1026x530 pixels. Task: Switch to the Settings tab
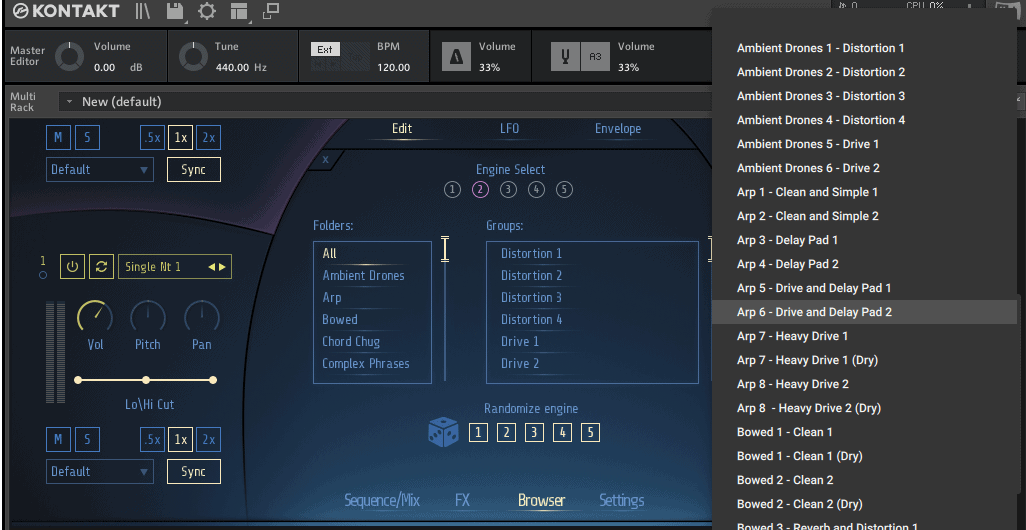(x=622, y=501)
